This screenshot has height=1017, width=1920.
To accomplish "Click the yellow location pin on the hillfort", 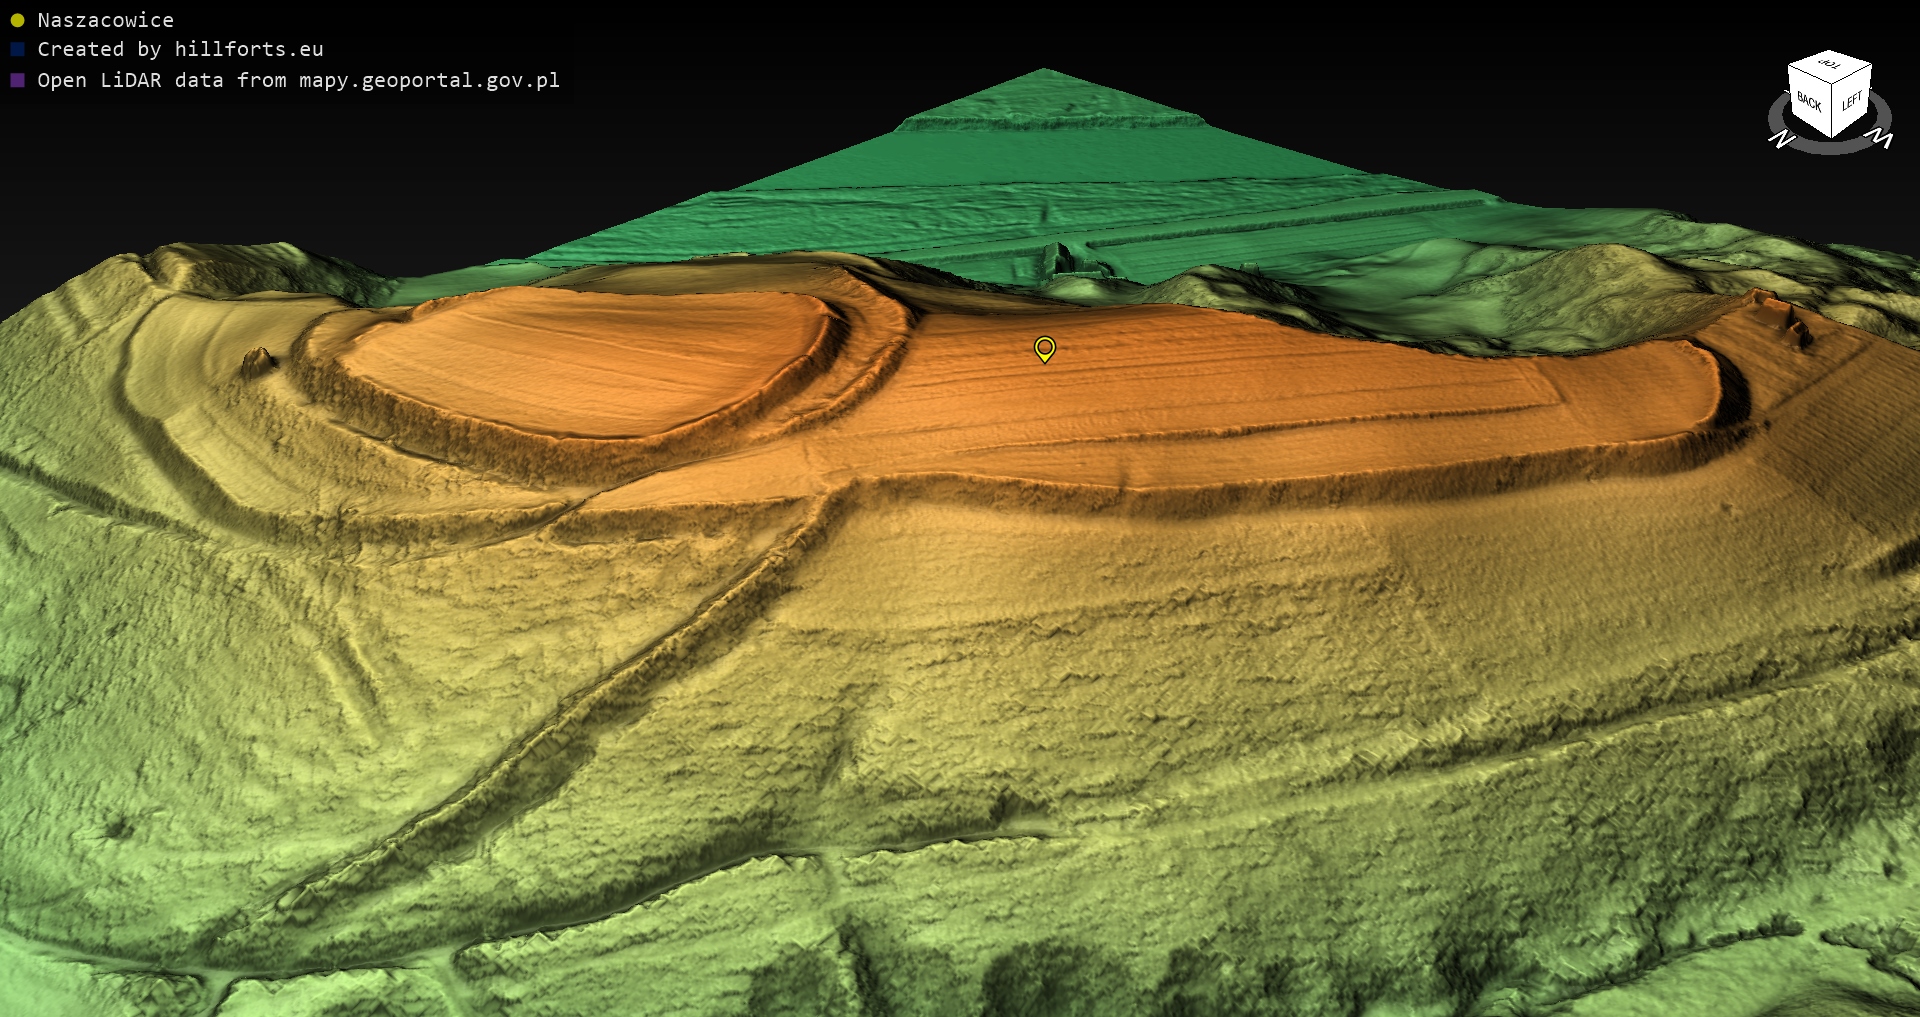I will pyautogui.click(x=1044, y=348).
